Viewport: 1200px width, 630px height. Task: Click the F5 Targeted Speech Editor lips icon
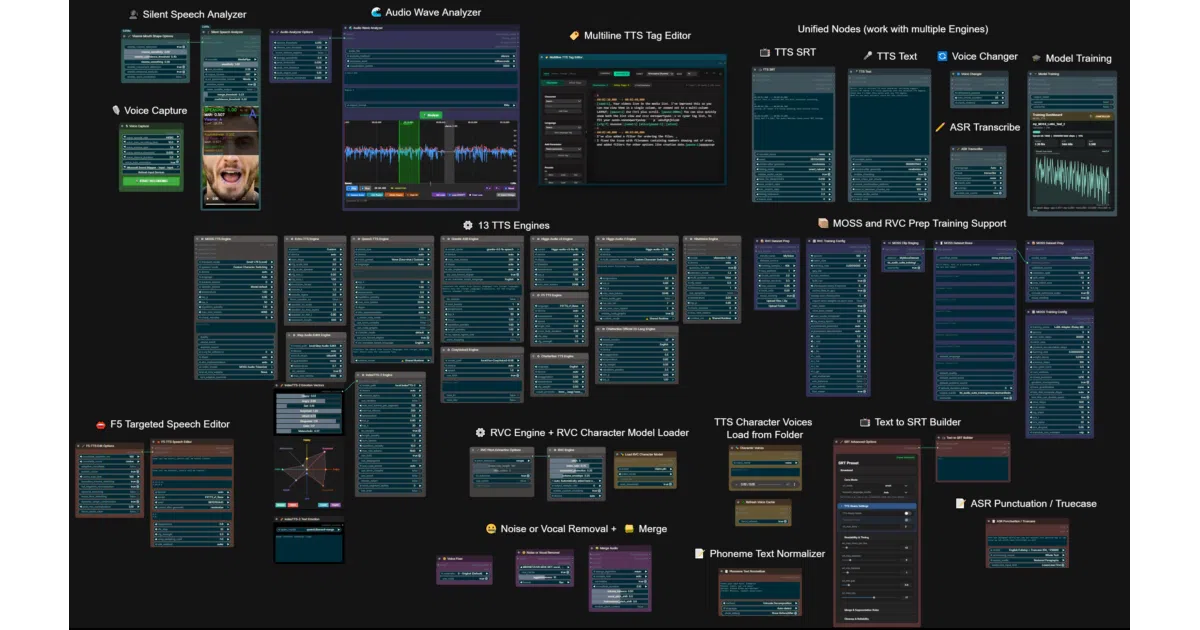coord(101,425)
